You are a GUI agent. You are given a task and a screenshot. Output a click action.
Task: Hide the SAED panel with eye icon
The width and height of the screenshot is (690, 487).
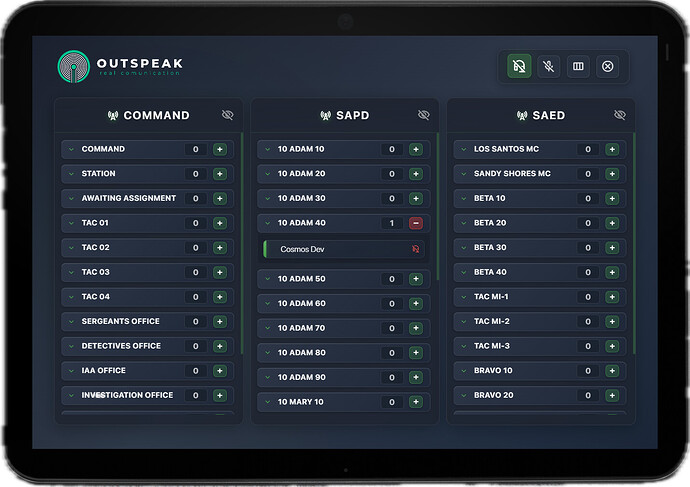point(620,115)
